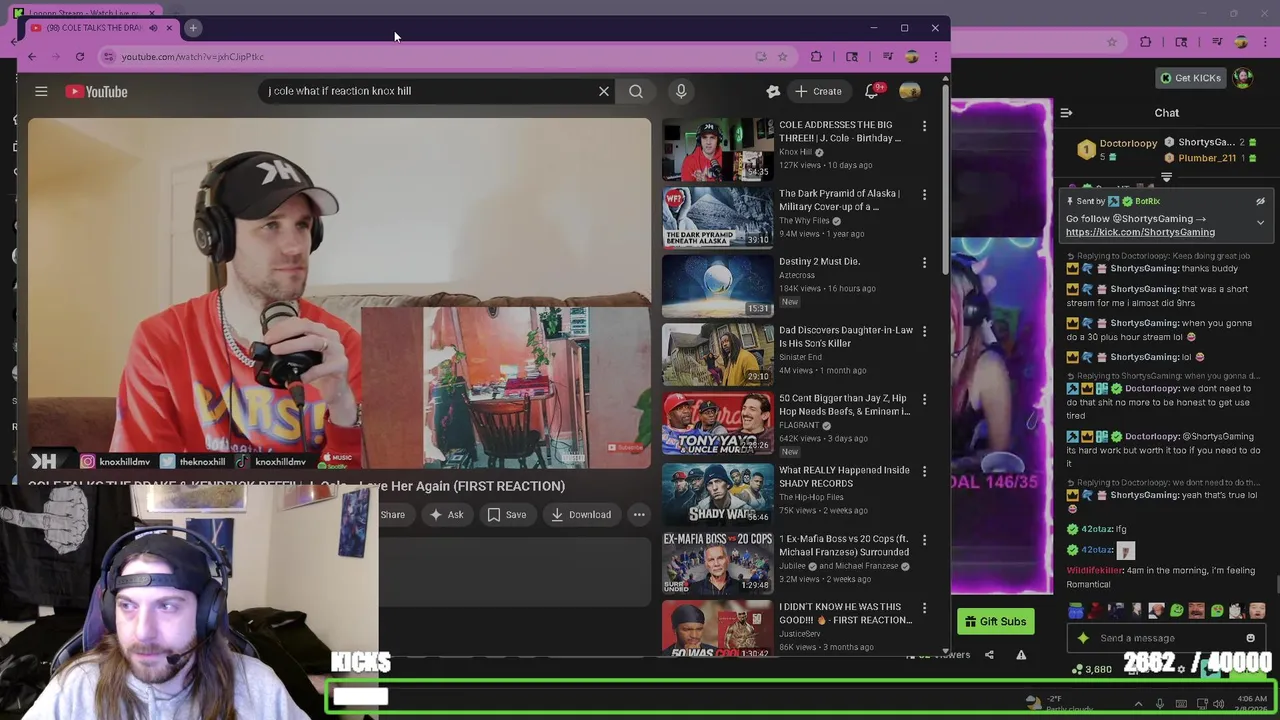Viewport: 1280px width, 720px height.
Task: Open the taskbar clock 4:06 AM
Action: click(x=1251, y=704)
